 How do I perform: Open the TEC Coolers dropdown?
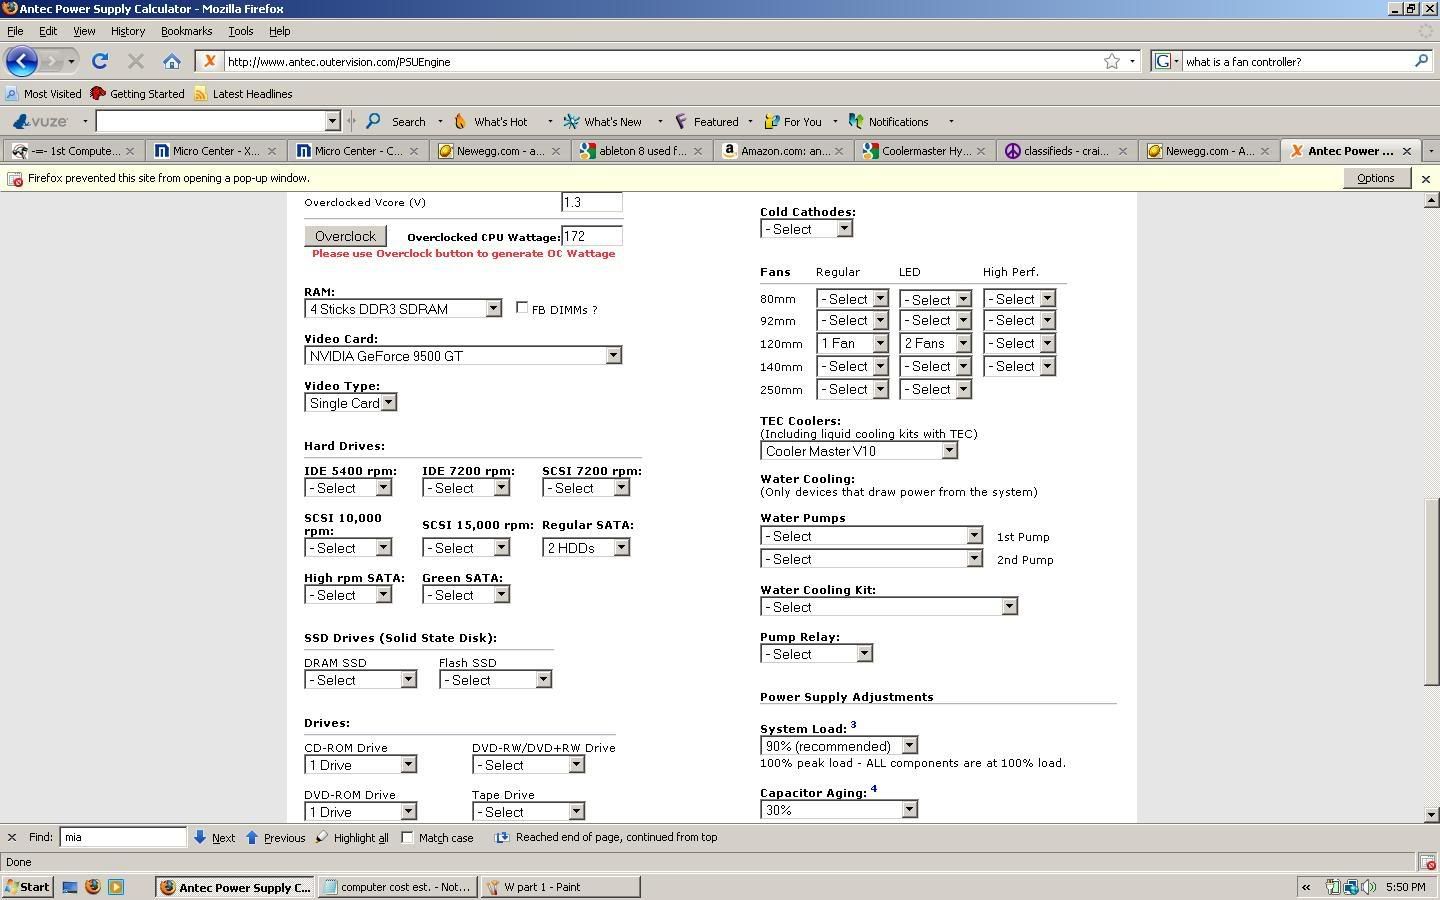[x=860, y=451]
